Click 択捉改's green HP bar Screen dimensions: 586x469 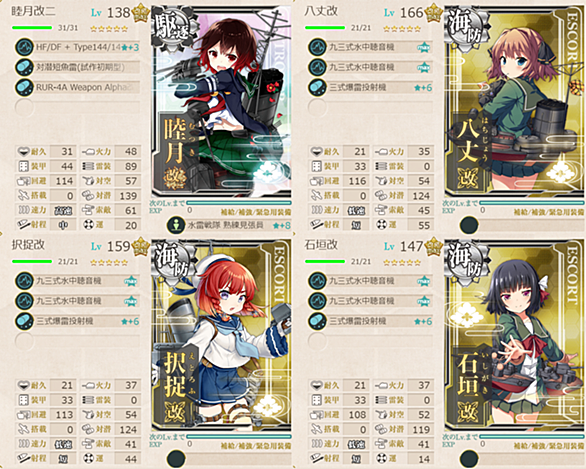tap(32, 261)
